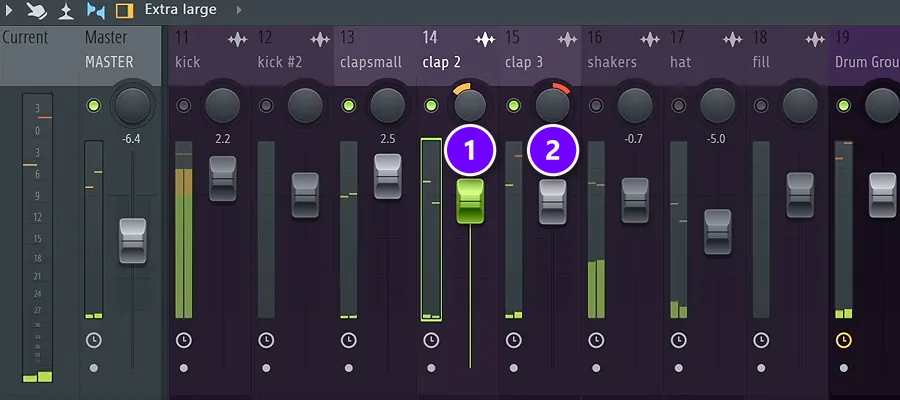Mute the clapsmall track green LED
Screen dimensions: 900x400
click(x=348, y=106)
